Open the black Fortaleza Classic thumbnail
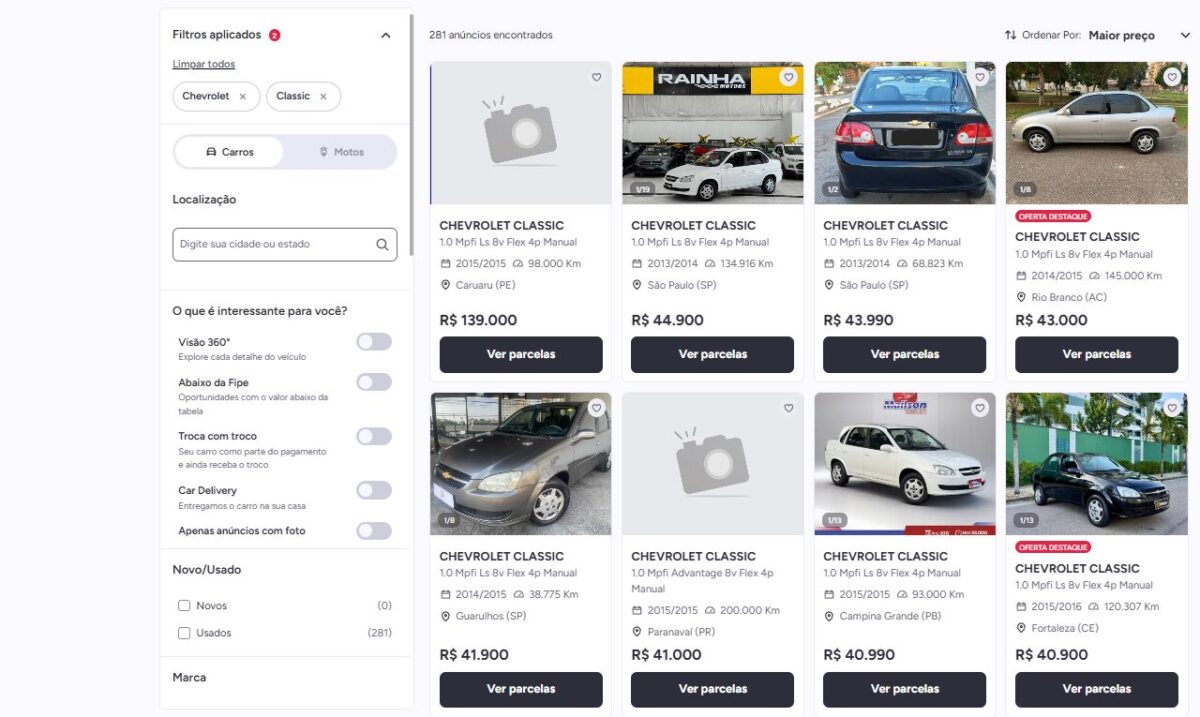The image size is (1200, 717). [x=1096, y=463]
